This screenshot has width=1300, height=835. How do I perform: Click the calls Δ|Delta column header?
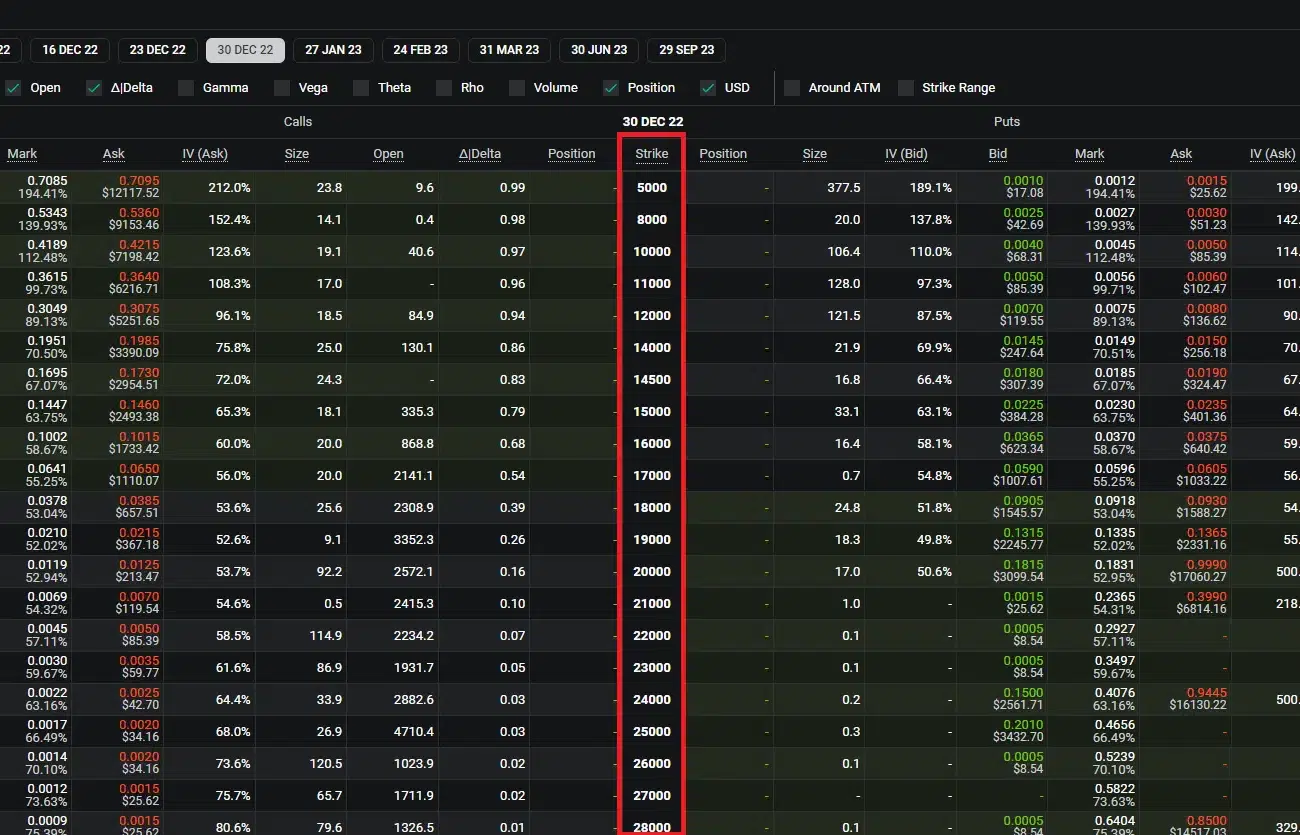[x=480, y=154]
